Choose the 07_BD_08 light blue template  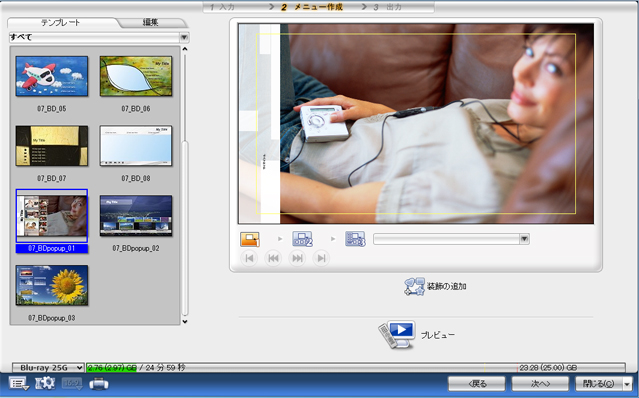click(136, 146)
